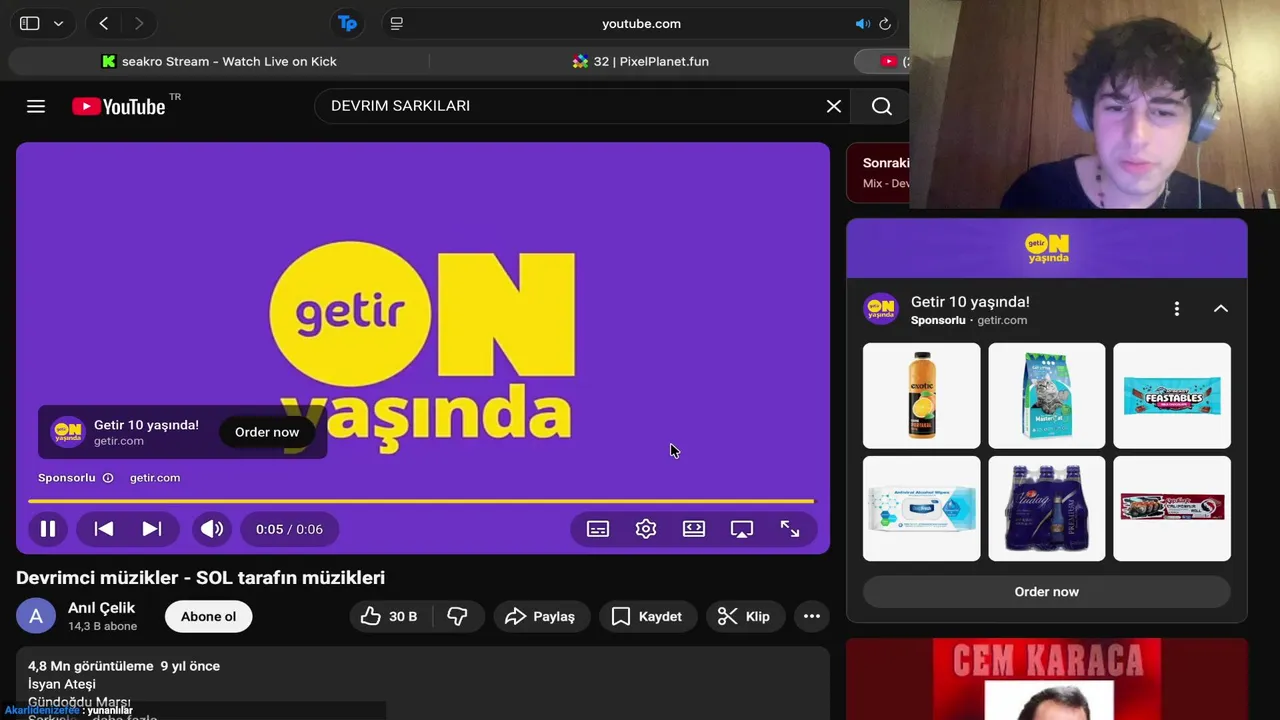
Task: Open player settings gear
Action: (x=646, y=529)
